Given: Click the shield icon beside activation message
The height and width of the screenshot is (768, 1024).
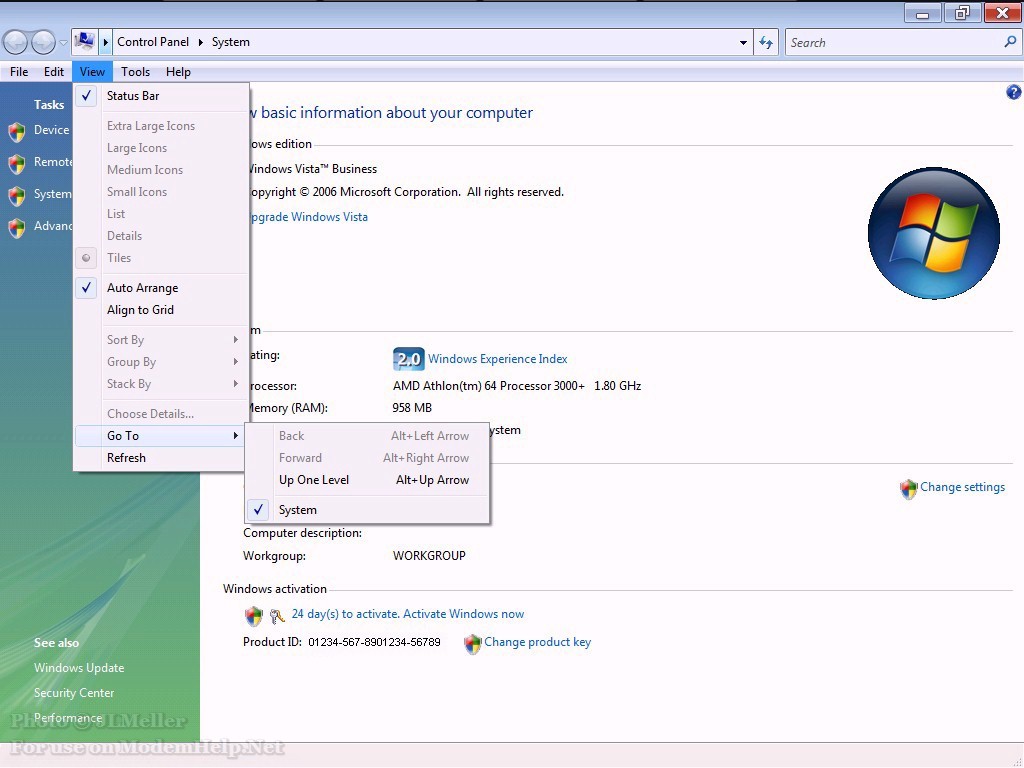Looking at the screenshot, I should (x=253, y=615).
